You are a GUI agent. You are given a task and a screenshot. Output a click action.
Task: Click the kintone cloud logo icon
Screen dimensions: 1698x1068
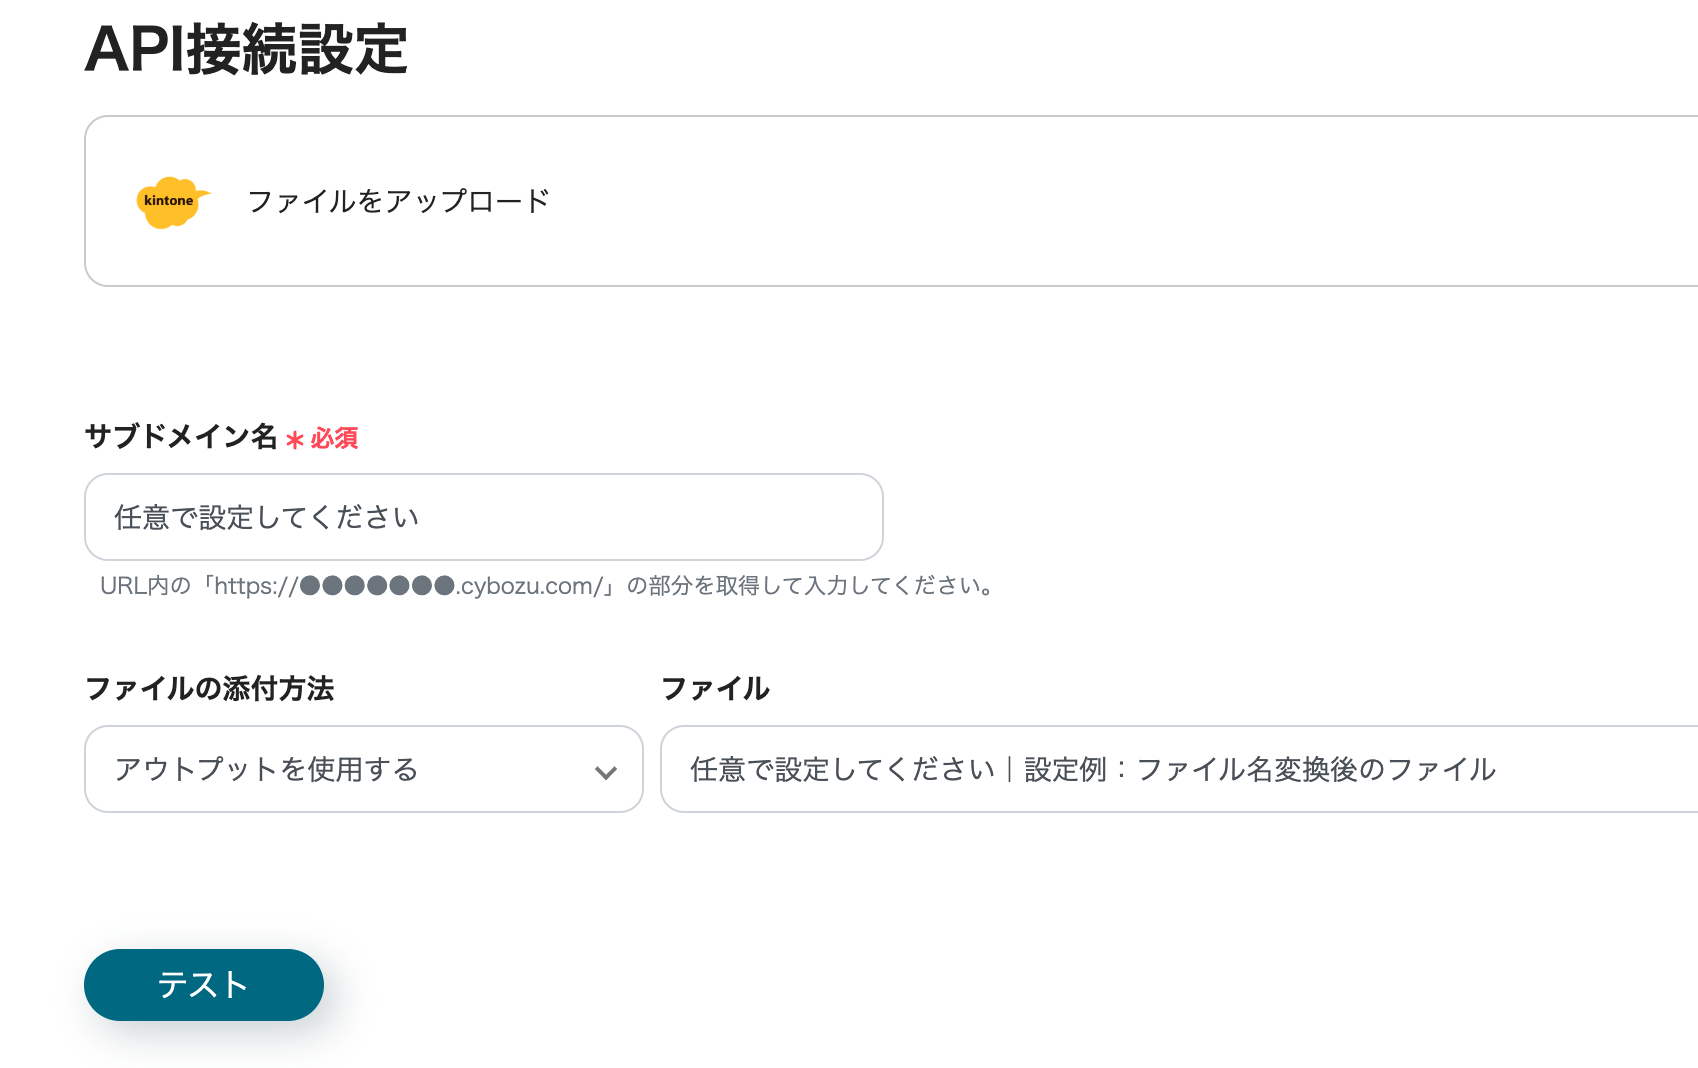coord(171,200)
